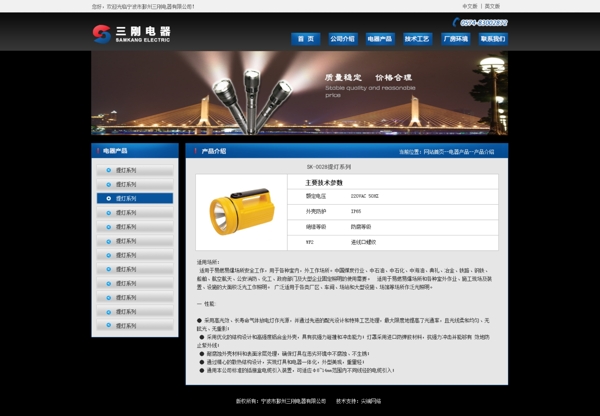Screen dimensions: 600x416
Task: Go to the 电器产品 navigation tab
Action: 380,39
